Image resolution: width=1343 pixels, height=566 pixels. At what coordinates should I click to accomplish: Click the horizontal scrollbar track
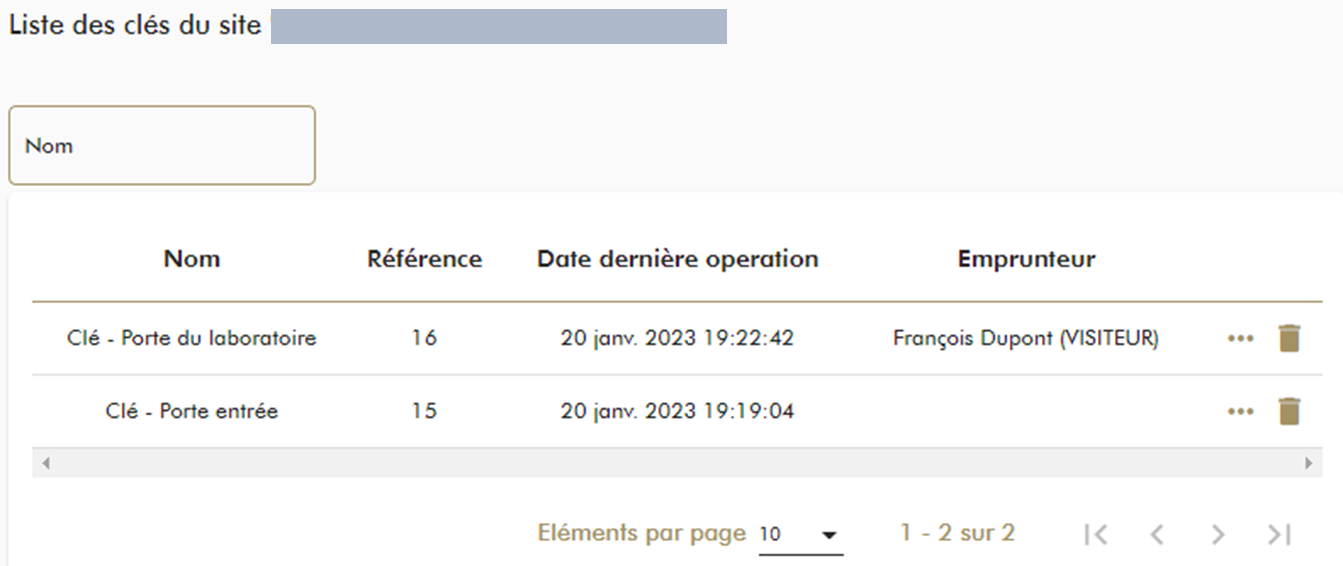(676, 464)
